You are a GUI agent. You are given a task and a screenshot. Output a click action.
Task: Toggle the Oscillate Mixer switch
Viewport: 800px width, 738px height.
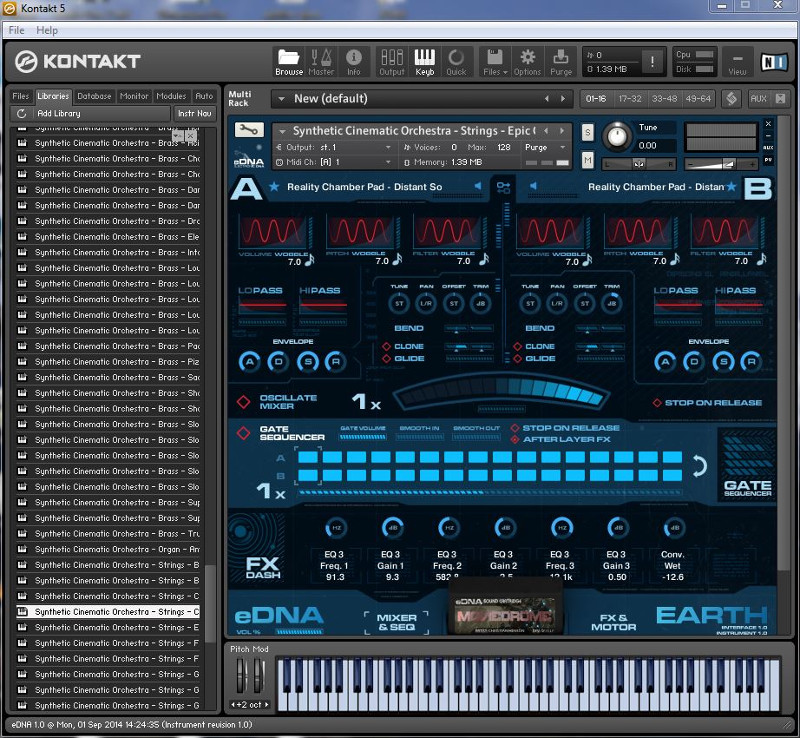coord(243,402)
